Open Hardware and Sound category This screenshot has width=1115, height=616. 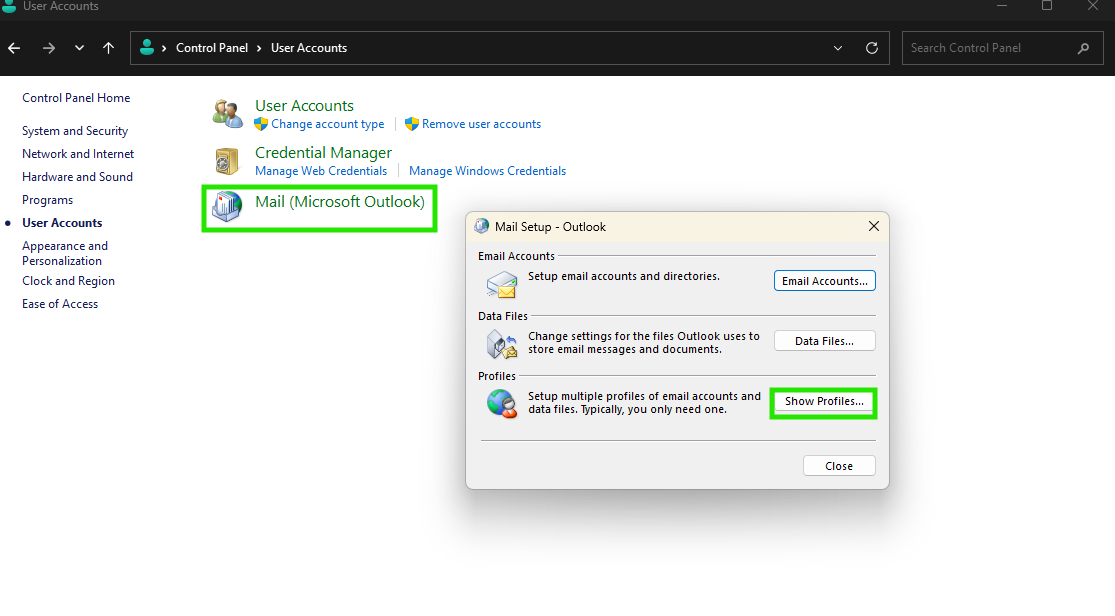click(x=77, y=177)
